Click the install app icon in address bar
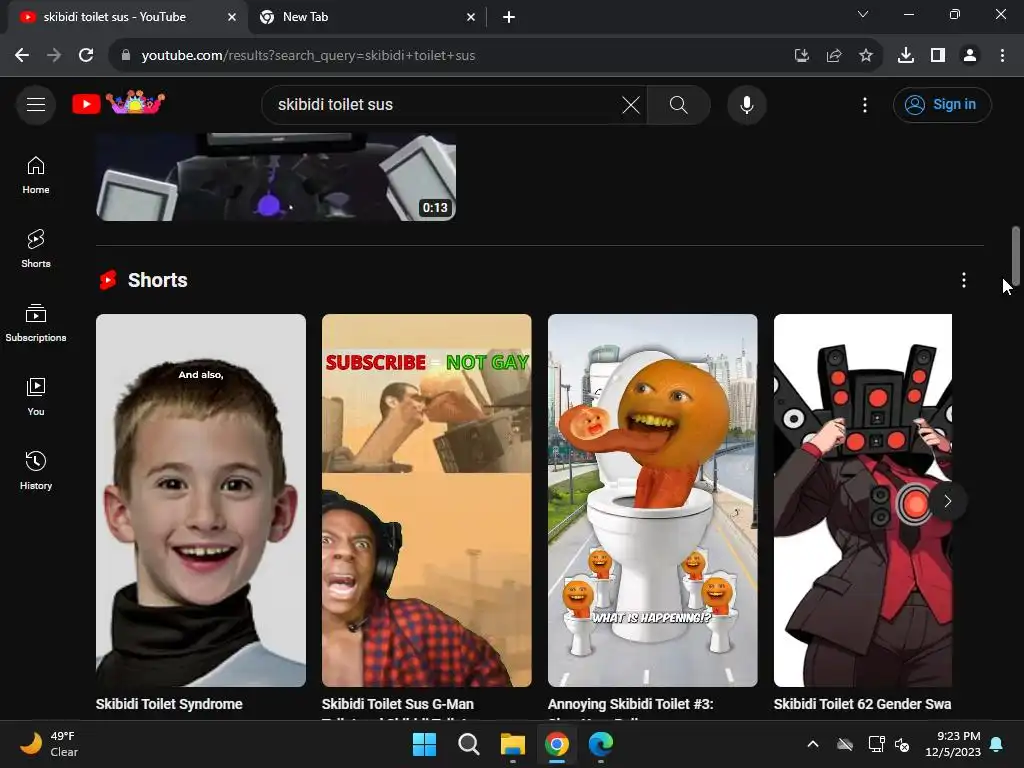 point(802,56)
